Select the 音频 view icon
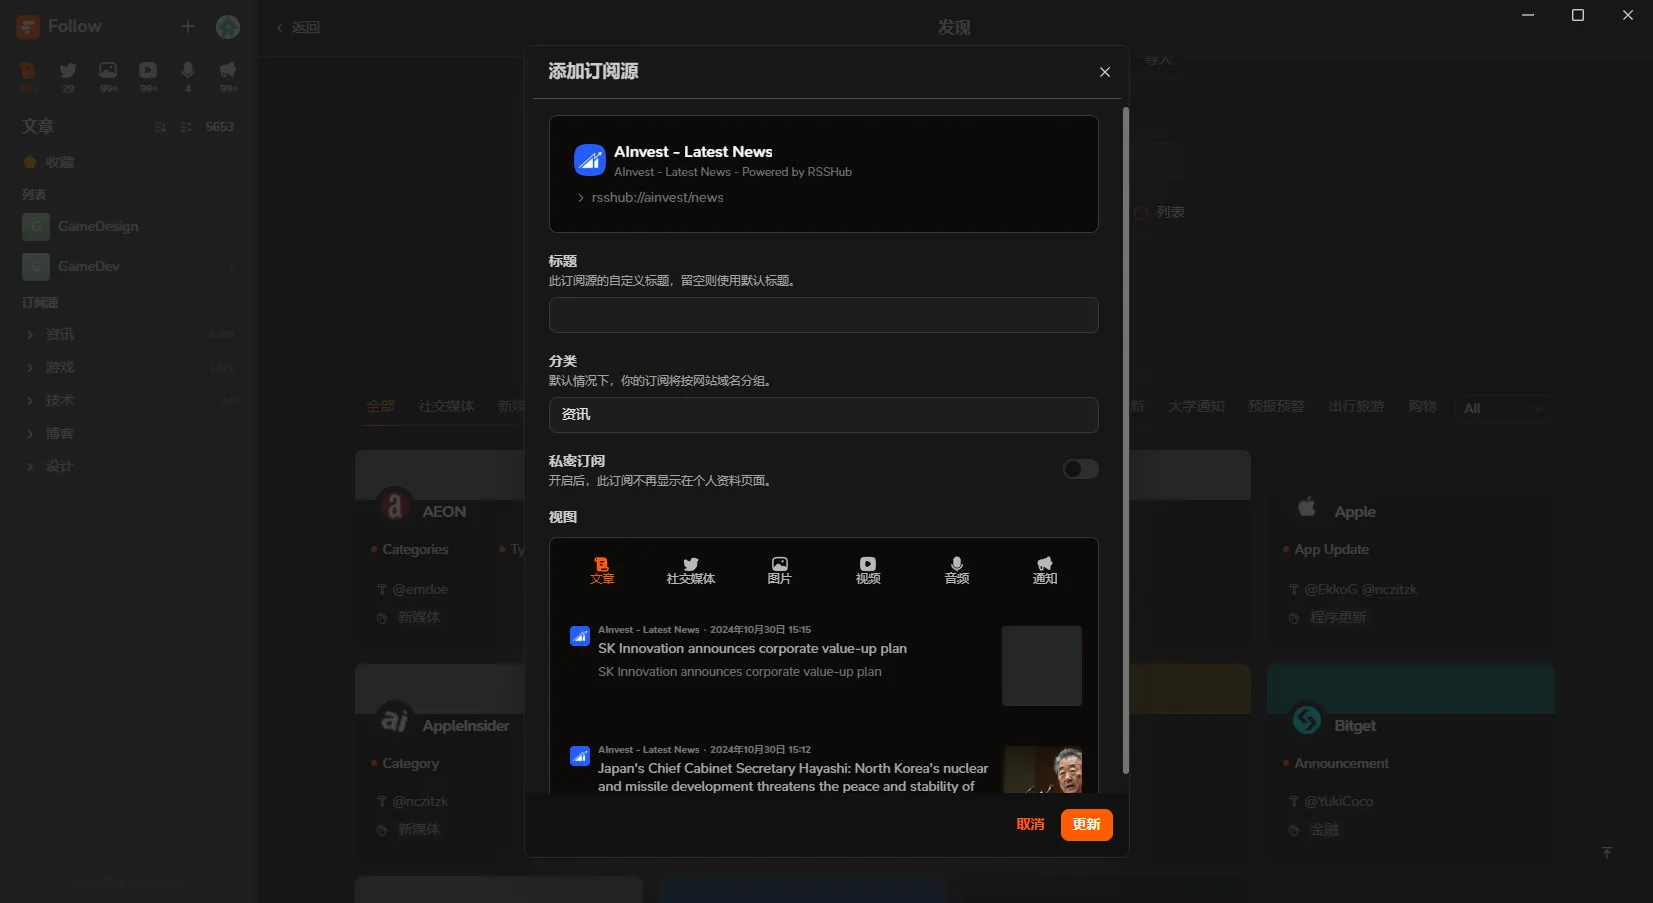Screen dimensions: 1653x903 [x=955, y=571]
